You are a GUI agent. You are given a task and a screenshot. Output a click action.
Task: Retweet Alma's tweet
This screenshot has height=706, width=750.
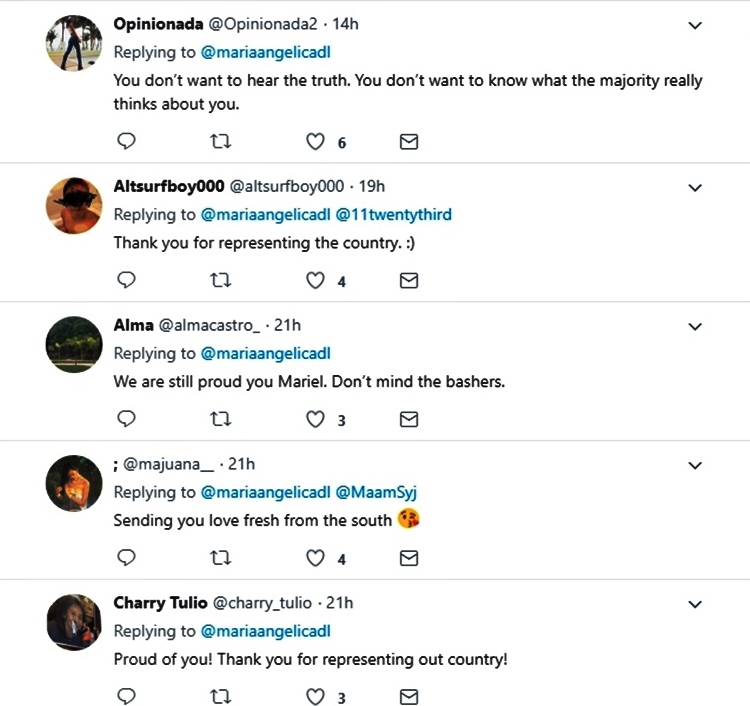[222, 420]
